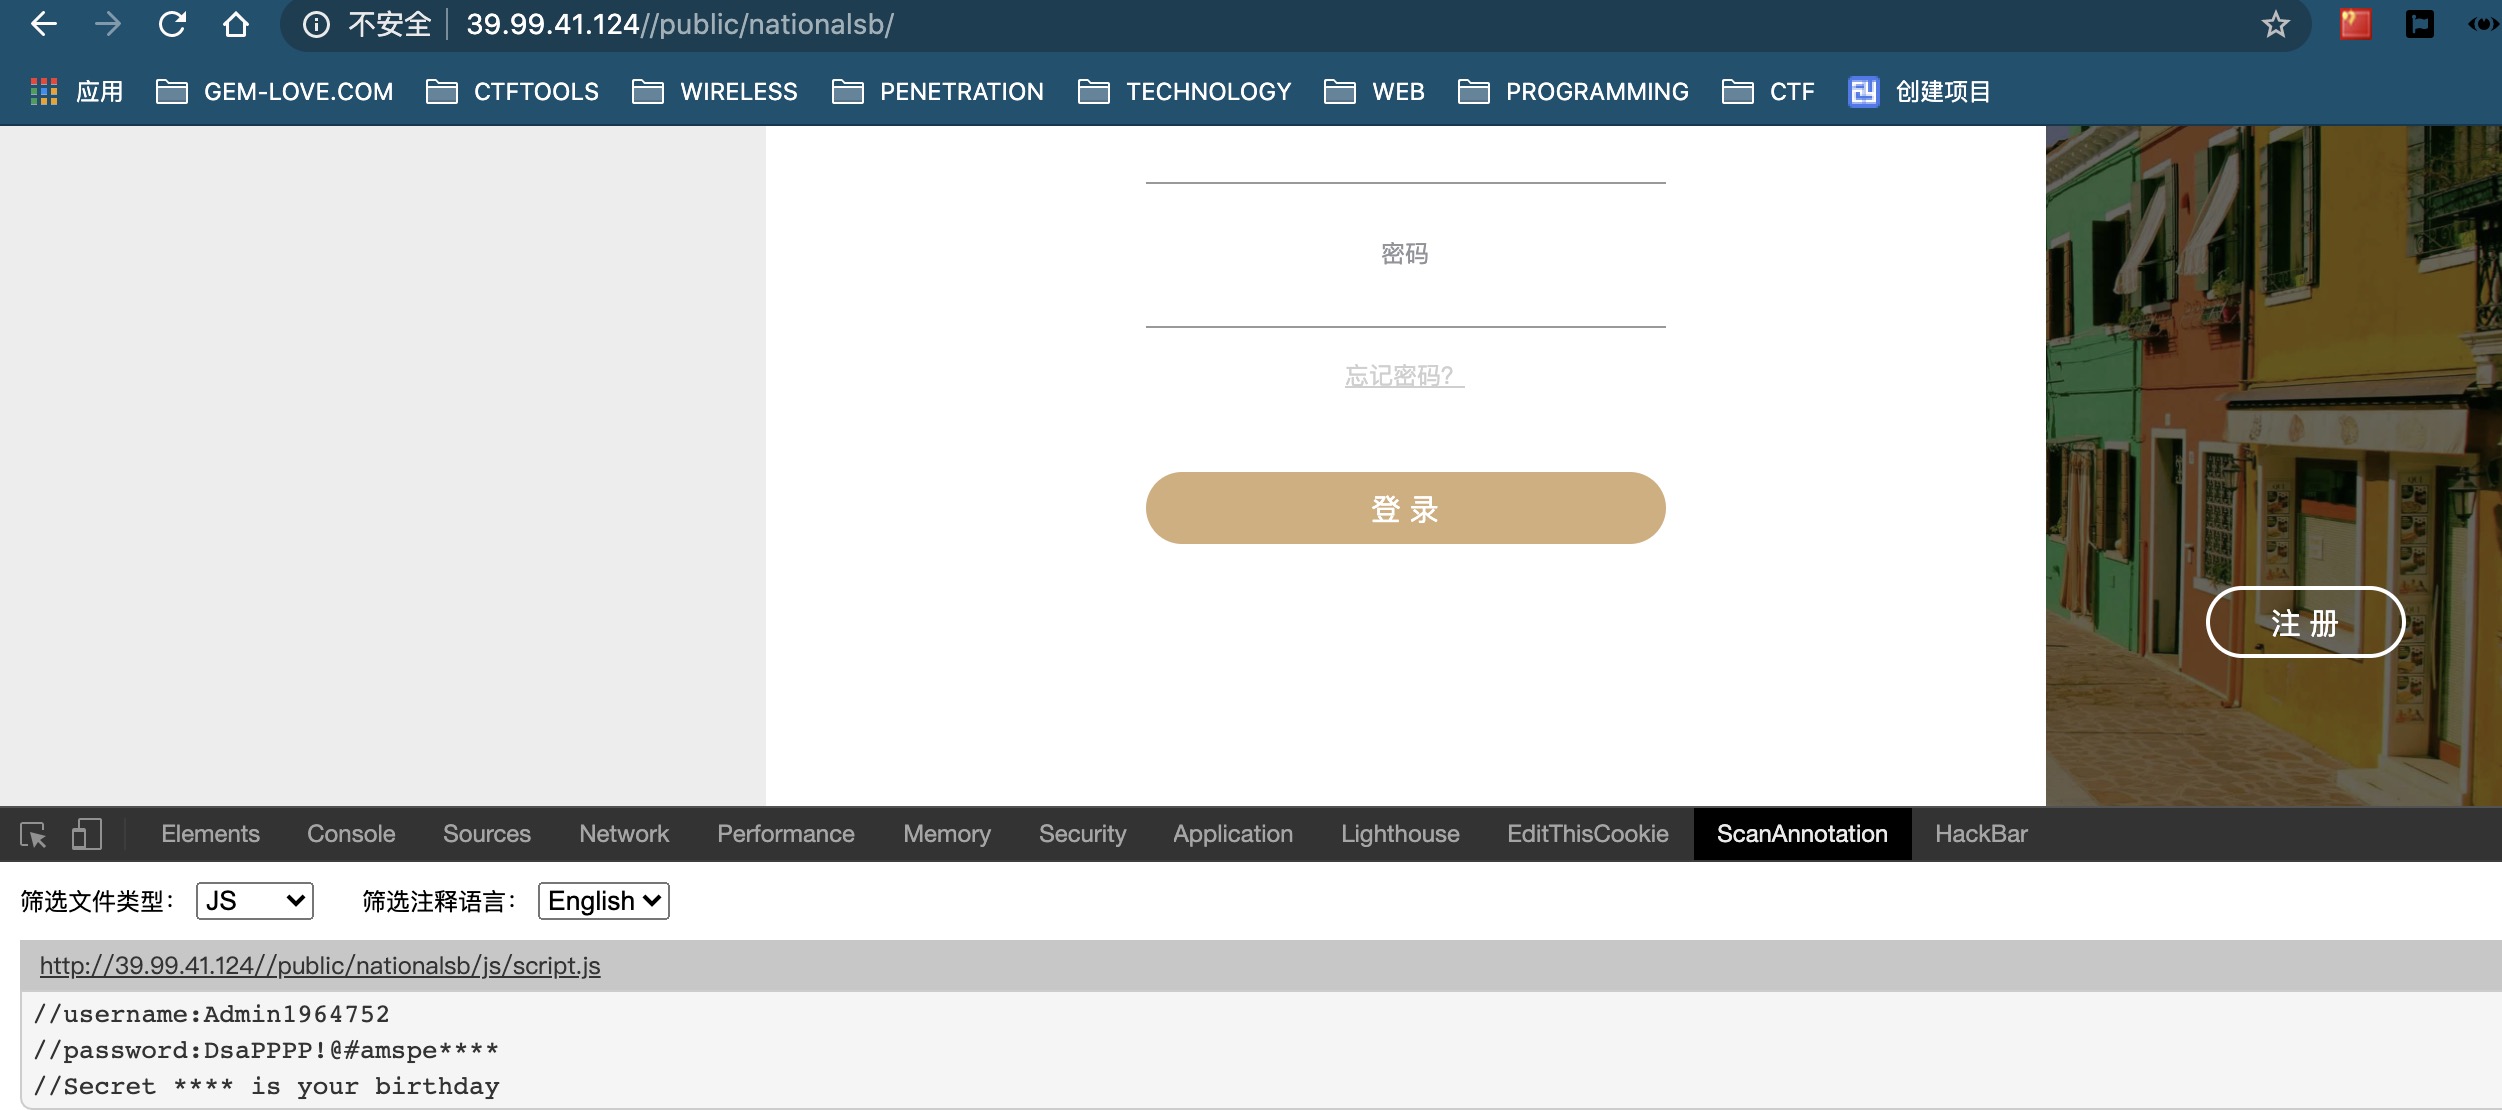Click the 登录 login button
Screen dimensions: 2502x1110
pyautogui.click(x=1405, y=508)
